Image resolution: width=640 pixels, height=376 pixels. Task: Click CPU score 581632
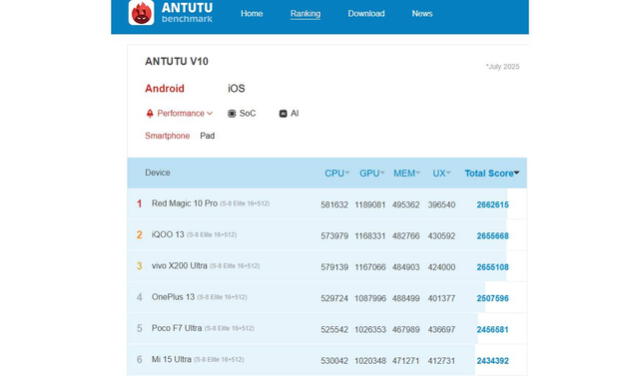tap(334, 205)
